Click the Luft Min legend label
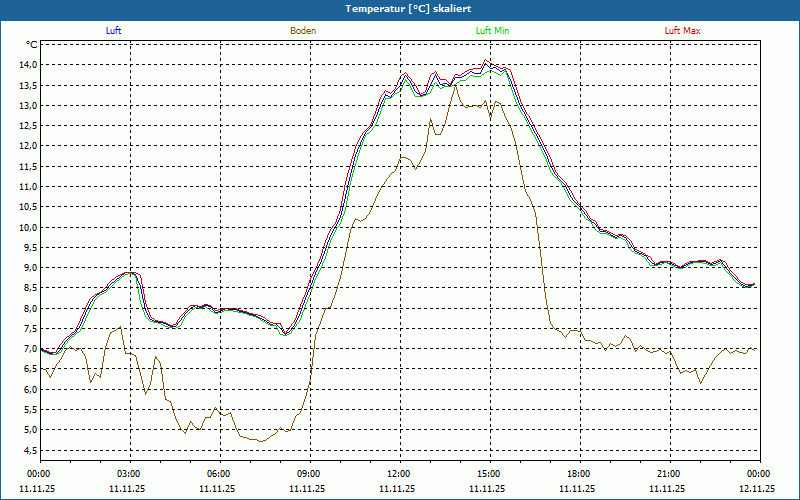This screenshot has height=500, width=800. (492, 31)
